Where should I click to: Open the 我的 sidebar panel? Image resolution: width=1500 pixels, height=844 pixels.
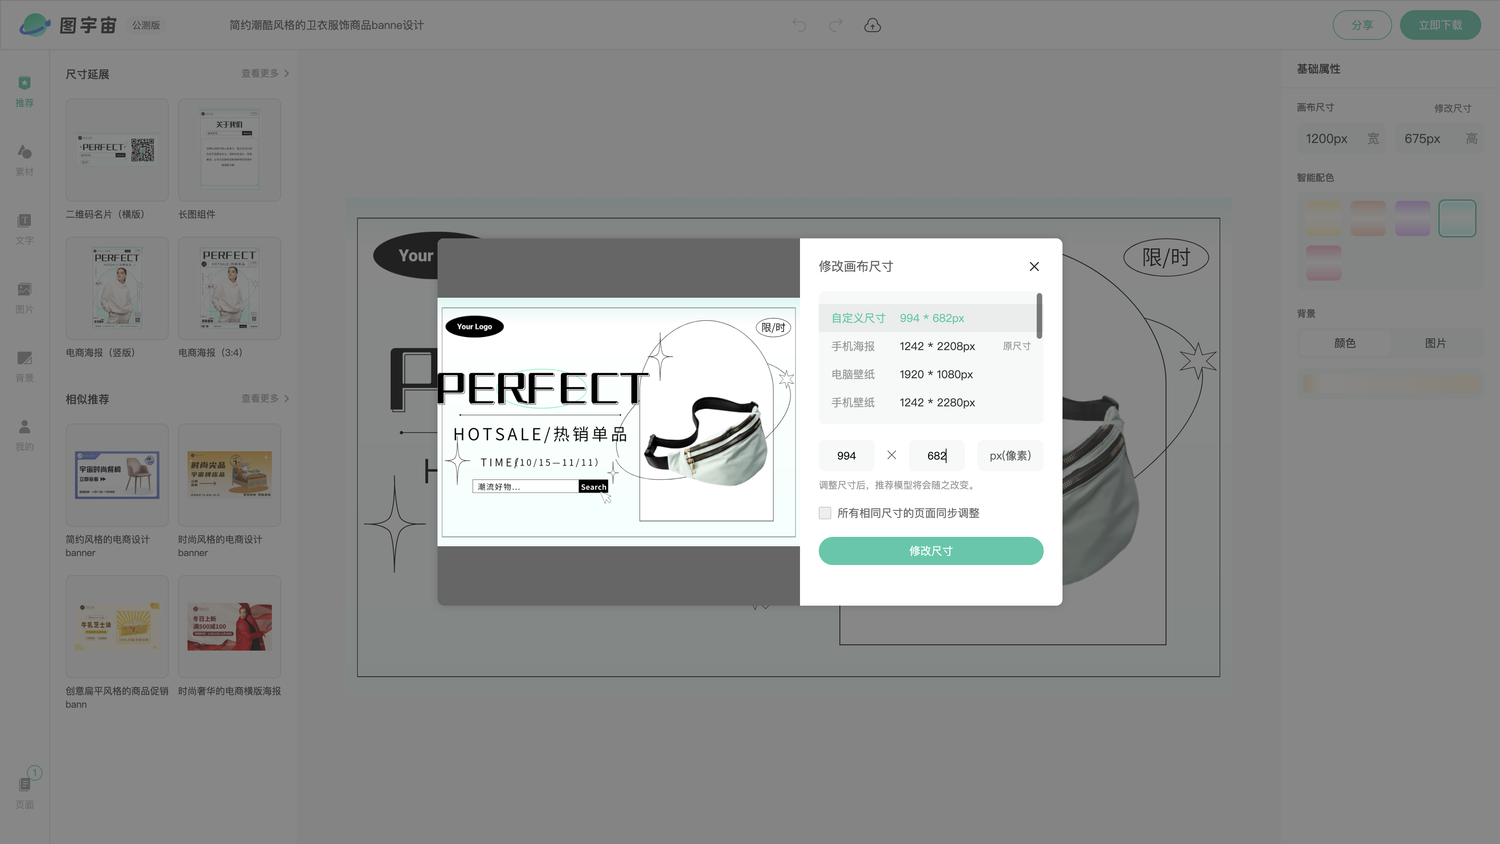(25, 435)
